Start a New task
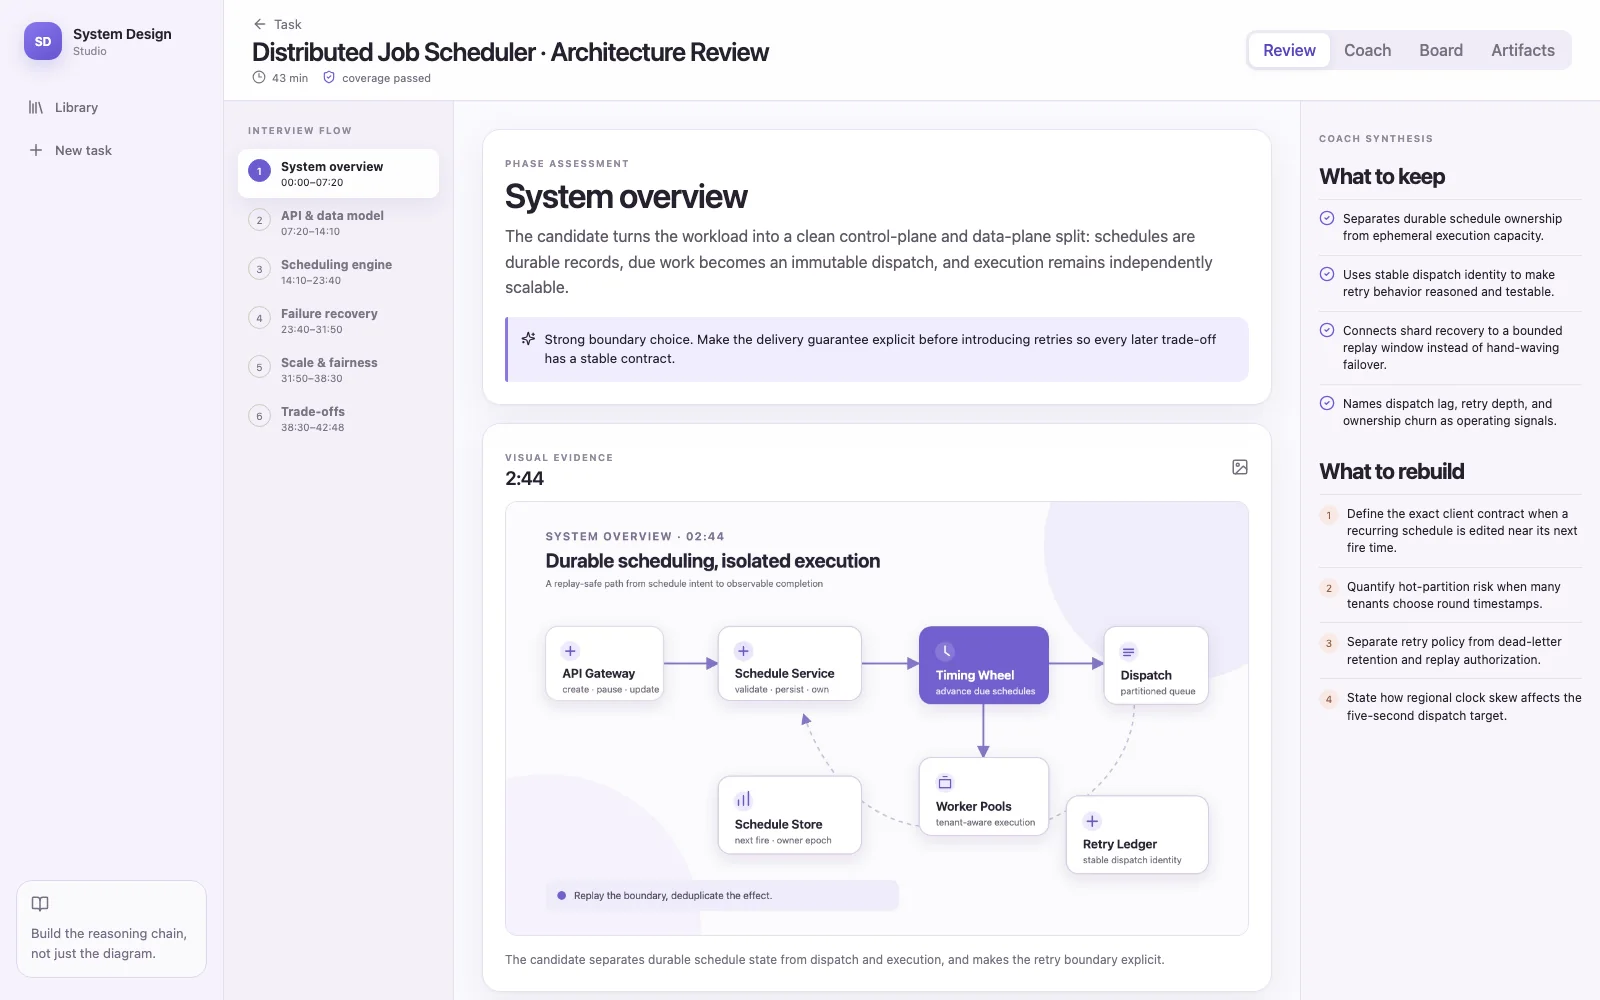This screenshot has height=1000, width=1600. point(112,150)
